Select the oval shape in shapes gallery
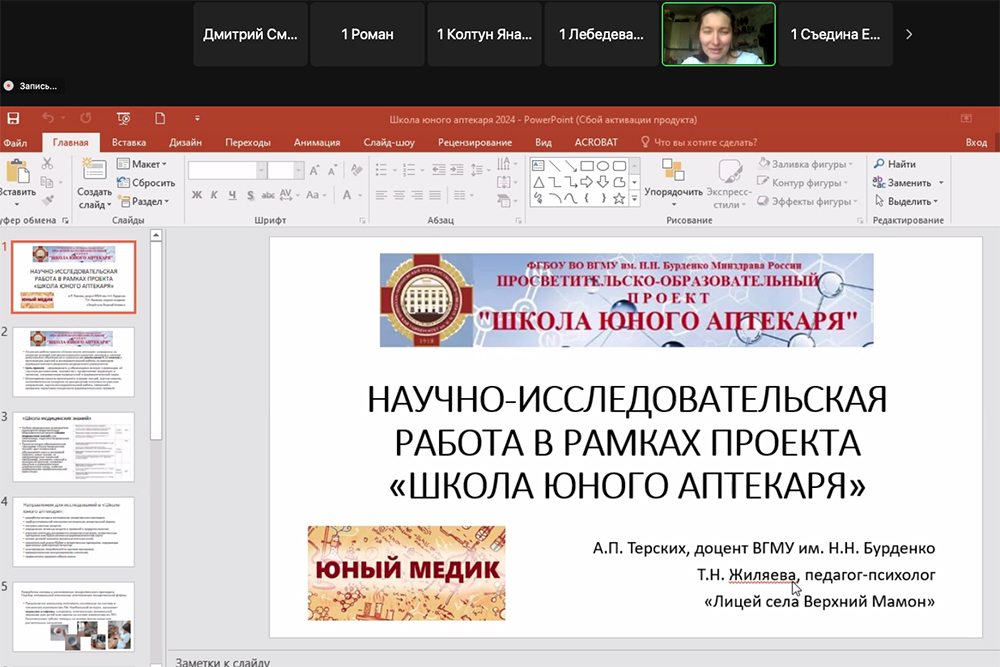Screen dimensions: 1000x667 (x=603, y=165)
